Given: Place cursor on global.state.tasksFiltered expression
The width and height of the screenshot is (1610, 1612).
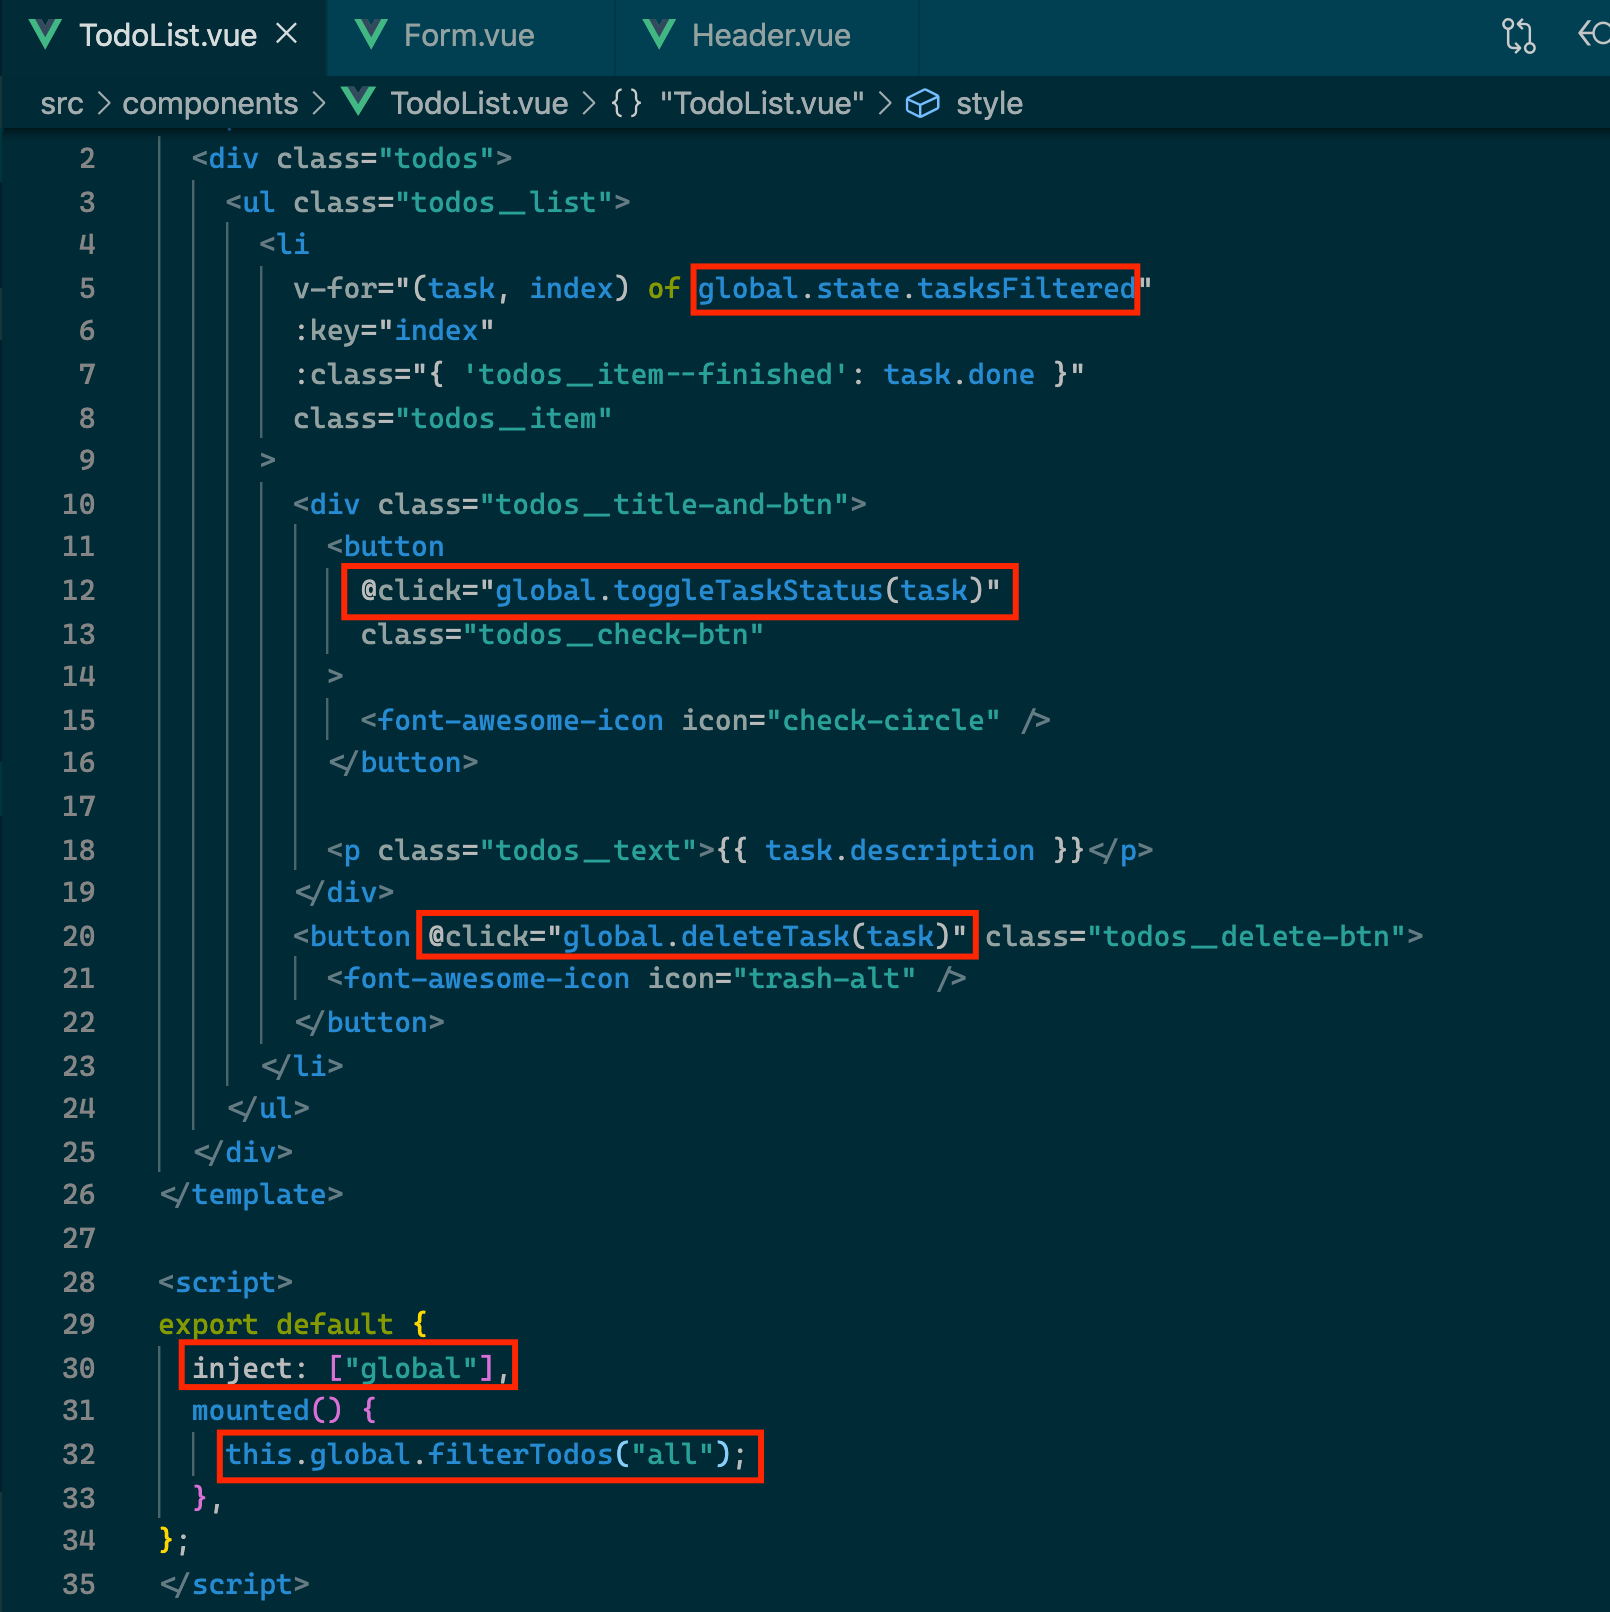Looking at the screenshot, I should [915, 289].
